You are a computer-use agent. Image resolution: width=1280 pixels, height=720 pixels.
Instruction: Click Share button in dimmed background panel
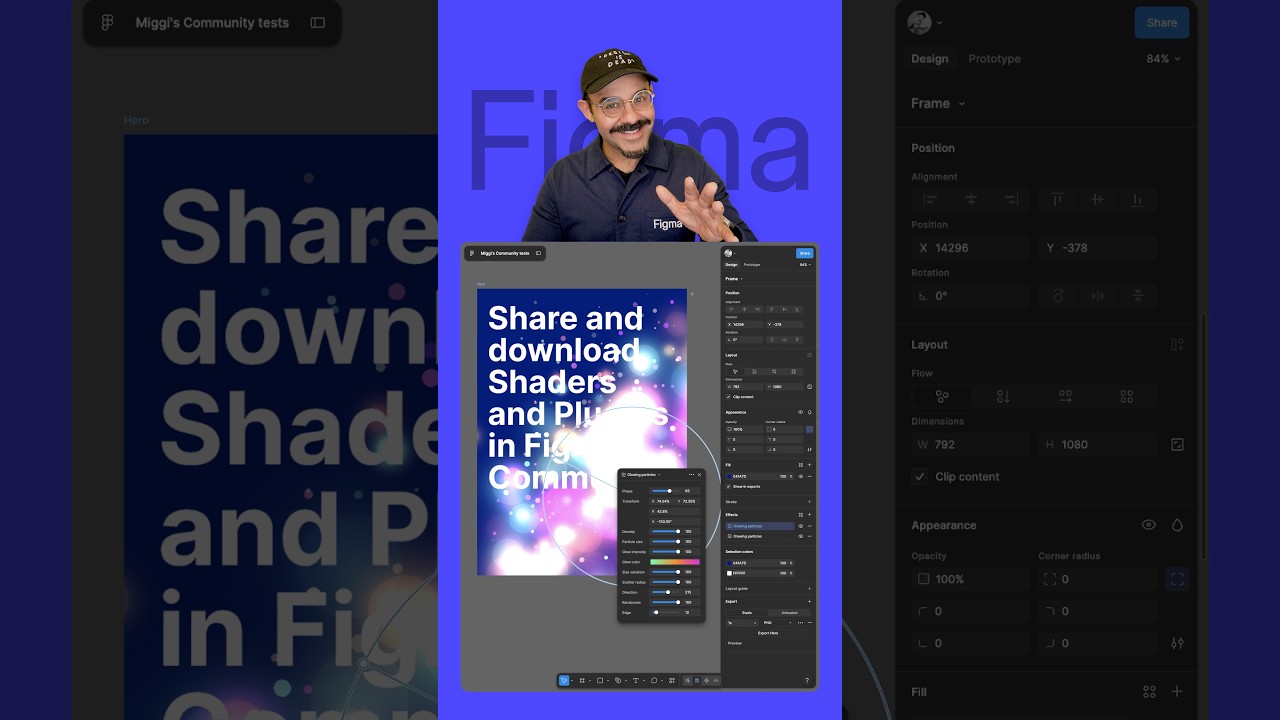1162,22
